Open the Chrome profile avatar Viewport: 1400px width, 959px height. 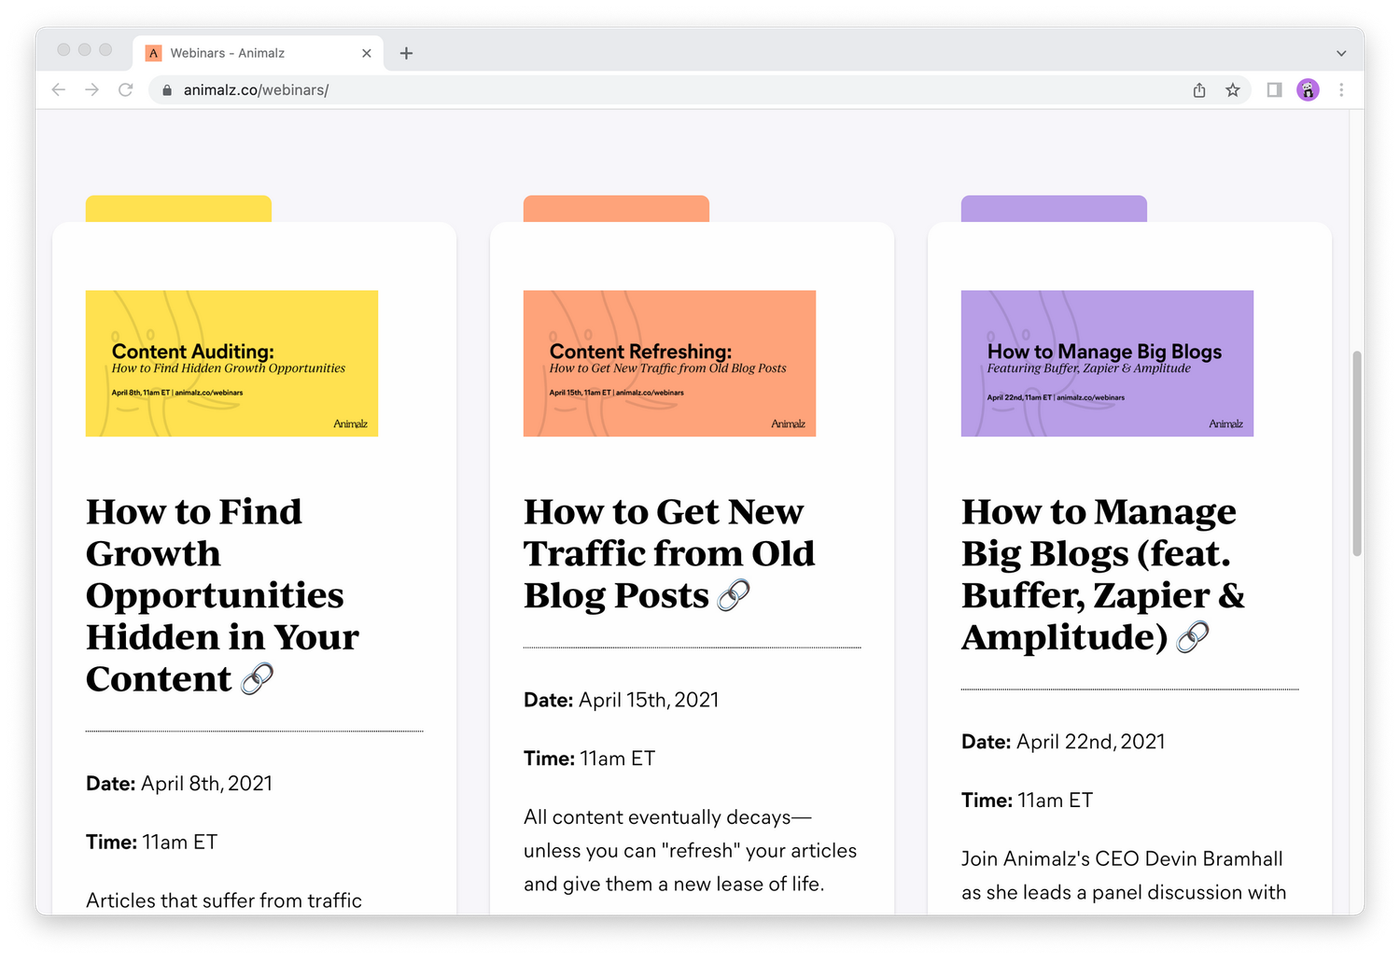pyautogui.click(x=1308, y=90)
